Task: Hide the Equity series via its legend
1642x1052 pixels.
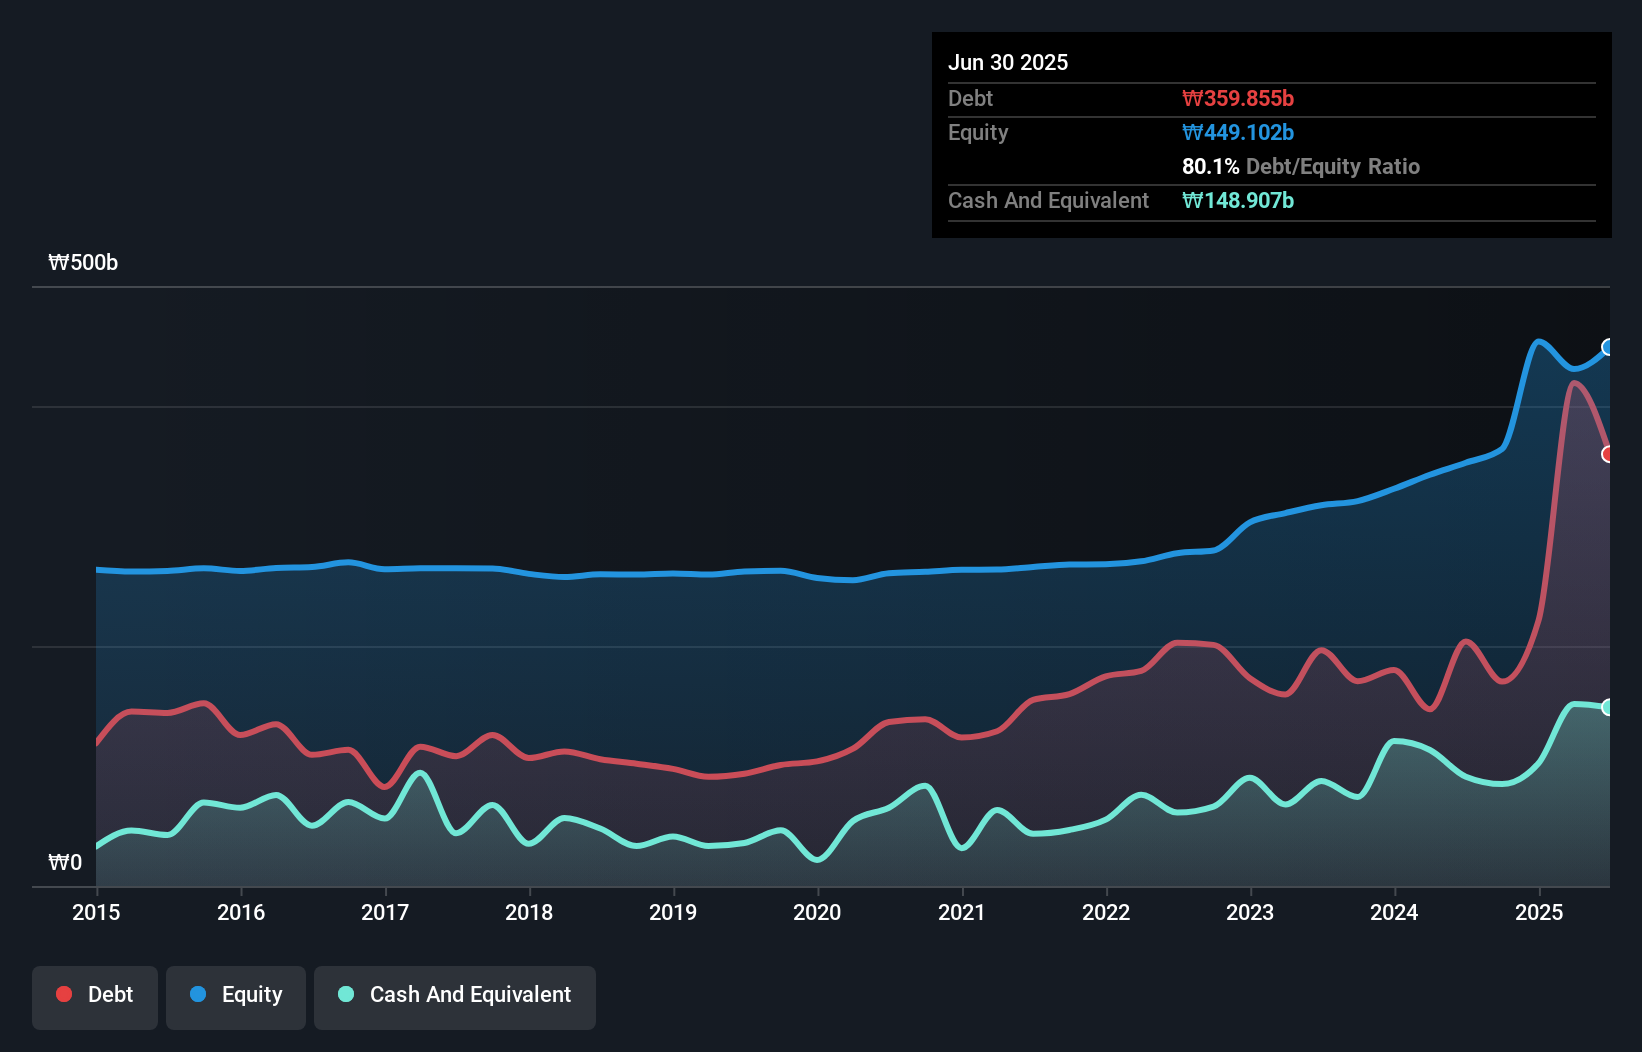Action: click(x=235, y=995)
